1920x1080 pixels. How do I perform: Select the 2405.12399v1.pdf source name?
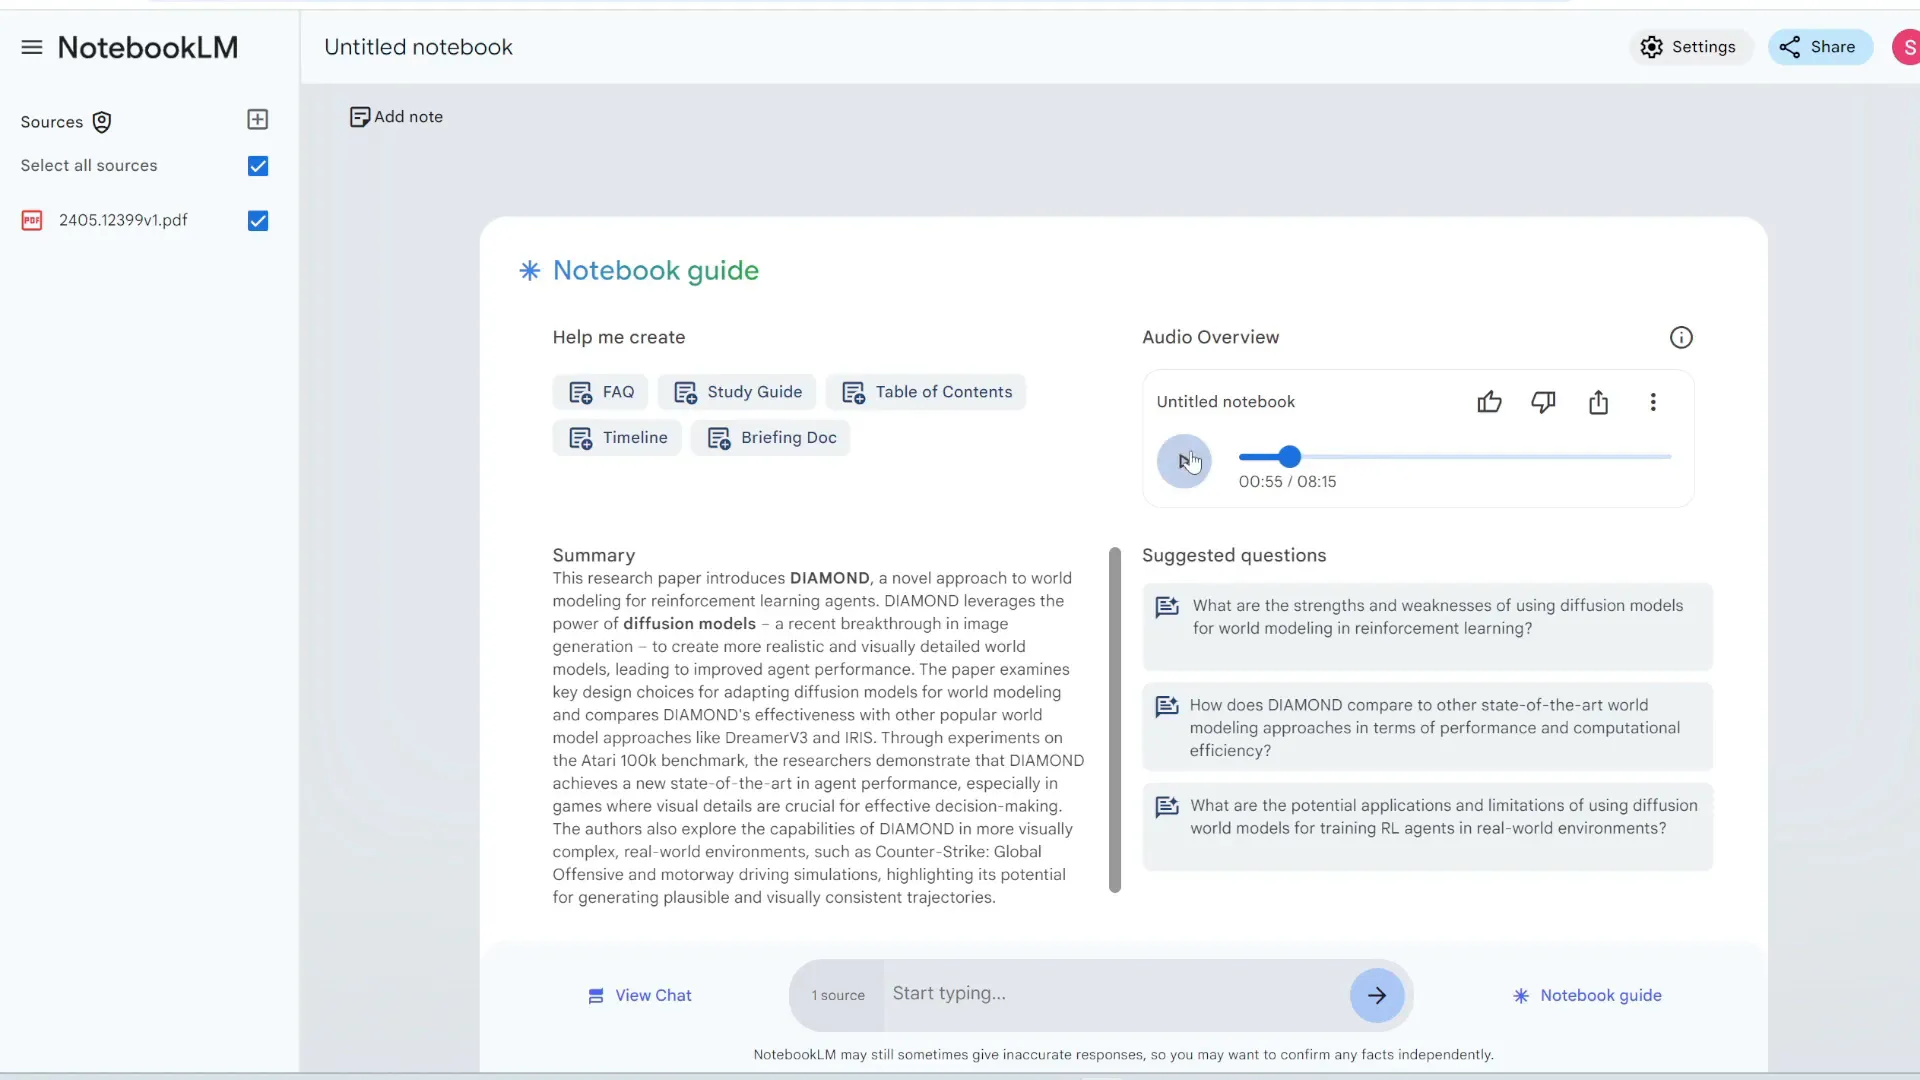coord(123,220)
